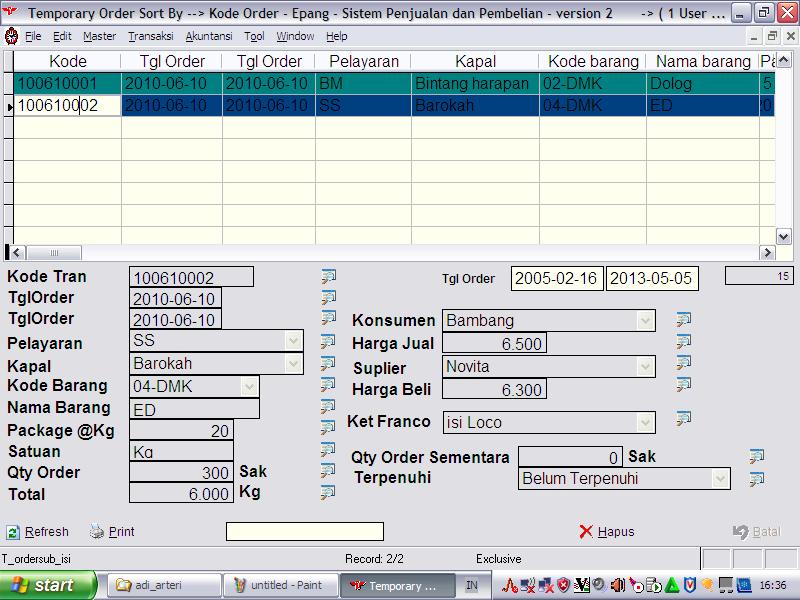The width and height of the screenshot is (800, 600).
Task: Click the lookup icon next to Suplier
Action: tap(684, 363)
